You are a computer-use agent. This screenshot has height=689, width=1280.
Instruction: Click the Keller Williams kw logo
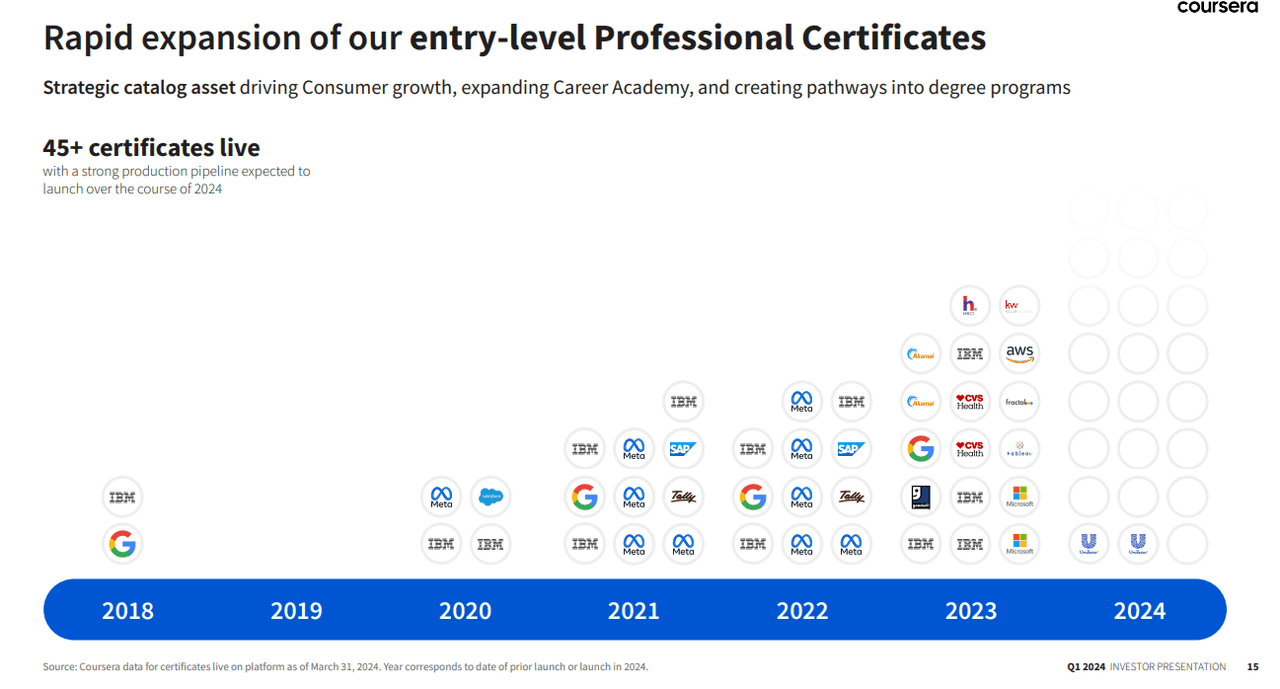(1019, 305)
